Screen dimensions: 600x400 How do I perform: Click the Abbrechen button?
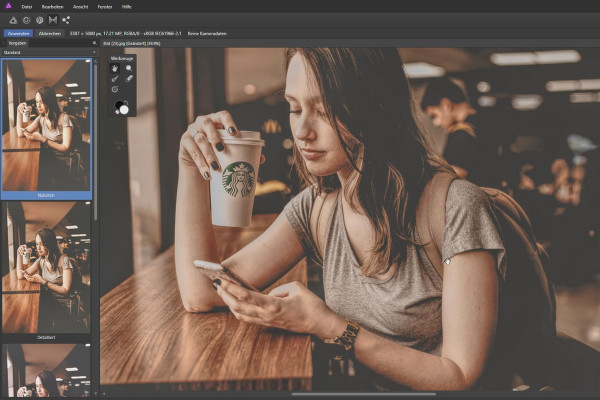click(x=50, y=34)
